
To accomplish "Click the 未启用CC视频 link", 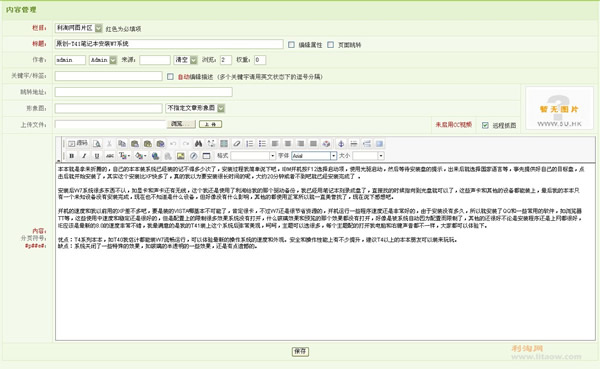I will pyautogui.click(x=453, y=125).
